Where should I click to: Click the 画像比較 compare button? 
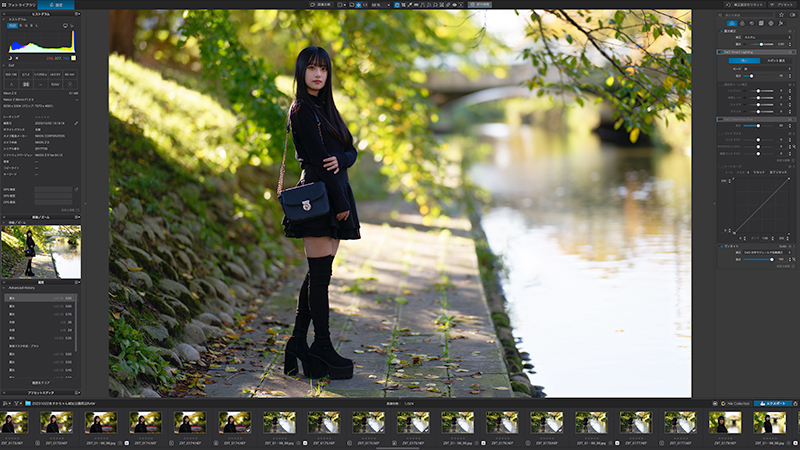click(x=321, y=5)
